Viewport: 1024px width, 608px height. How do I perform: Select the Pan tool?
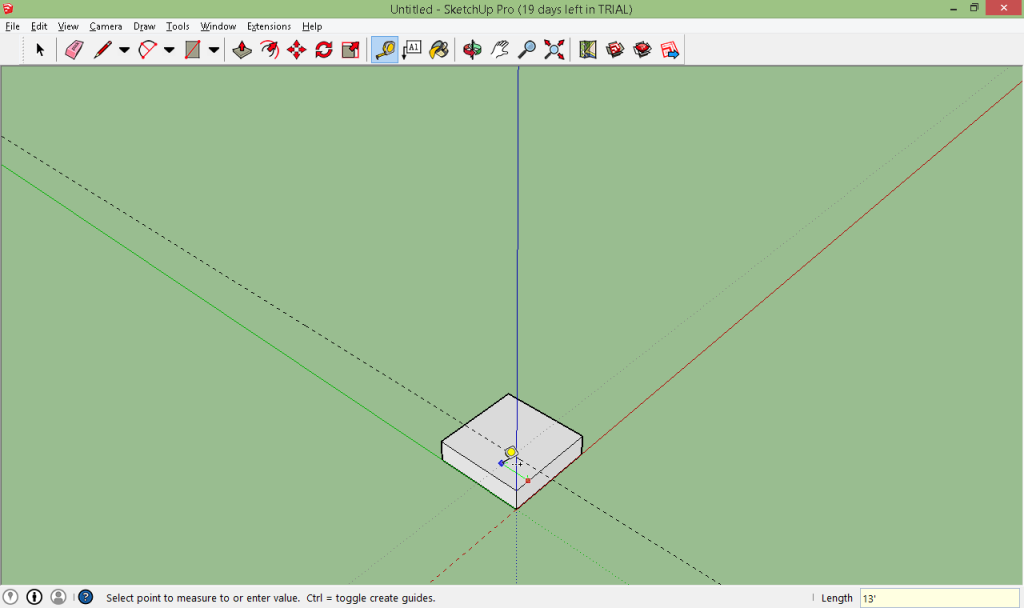pos(498,48)
